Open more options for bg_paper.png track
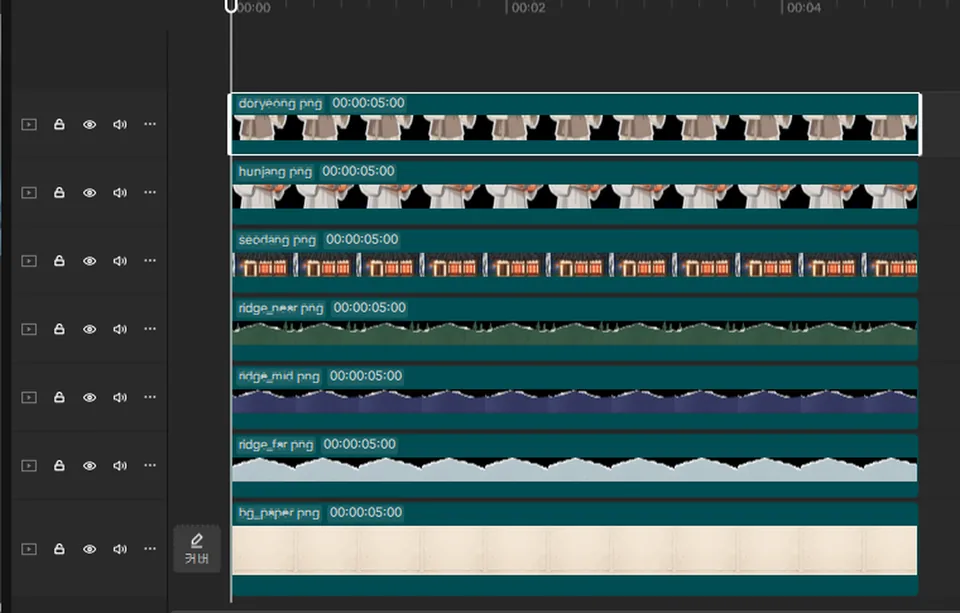960x613 pixels. [150, 548]
